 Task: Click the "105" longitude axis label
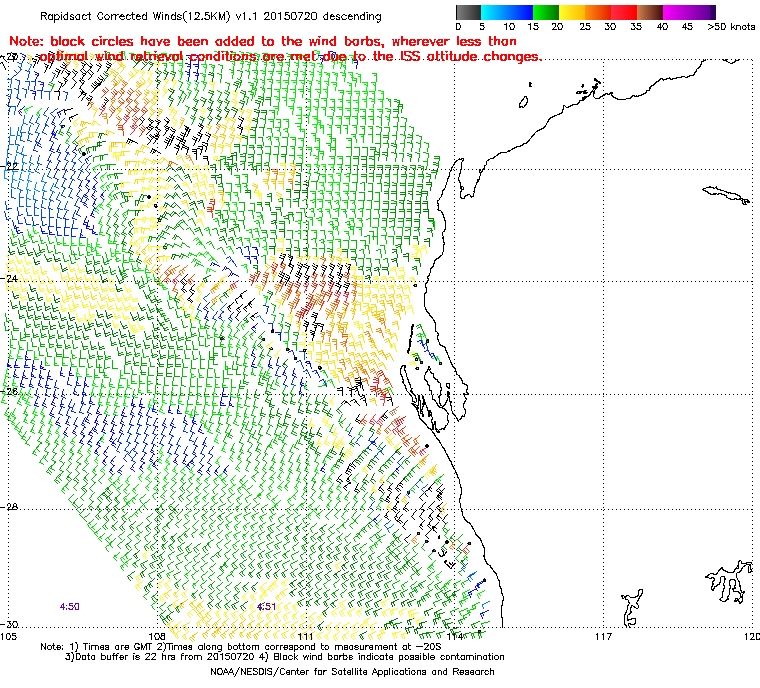(x=9, y=636)
